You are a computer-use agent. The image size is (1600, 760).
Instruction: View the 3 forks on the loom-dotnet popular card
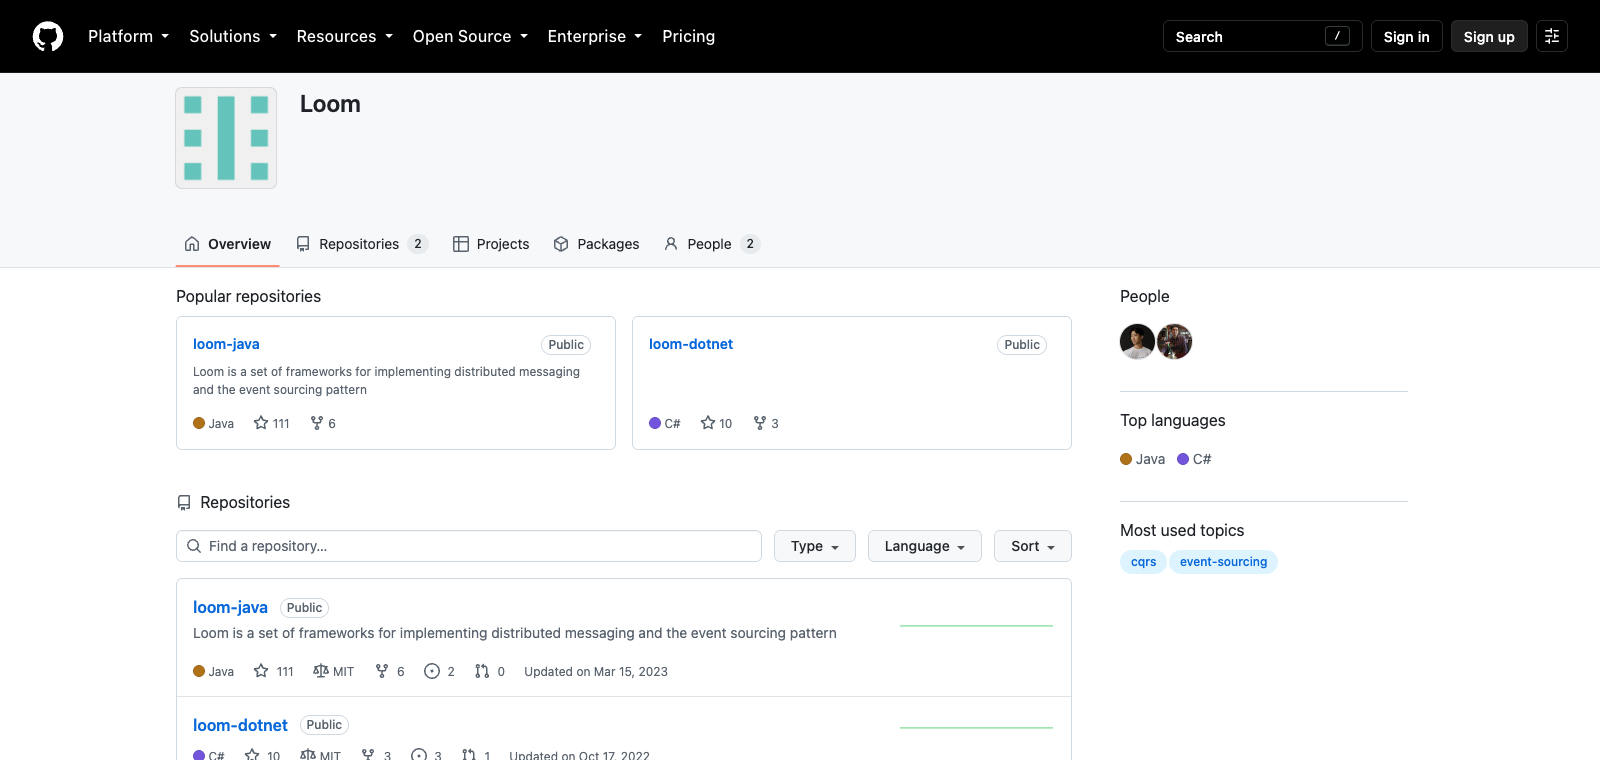766,423
